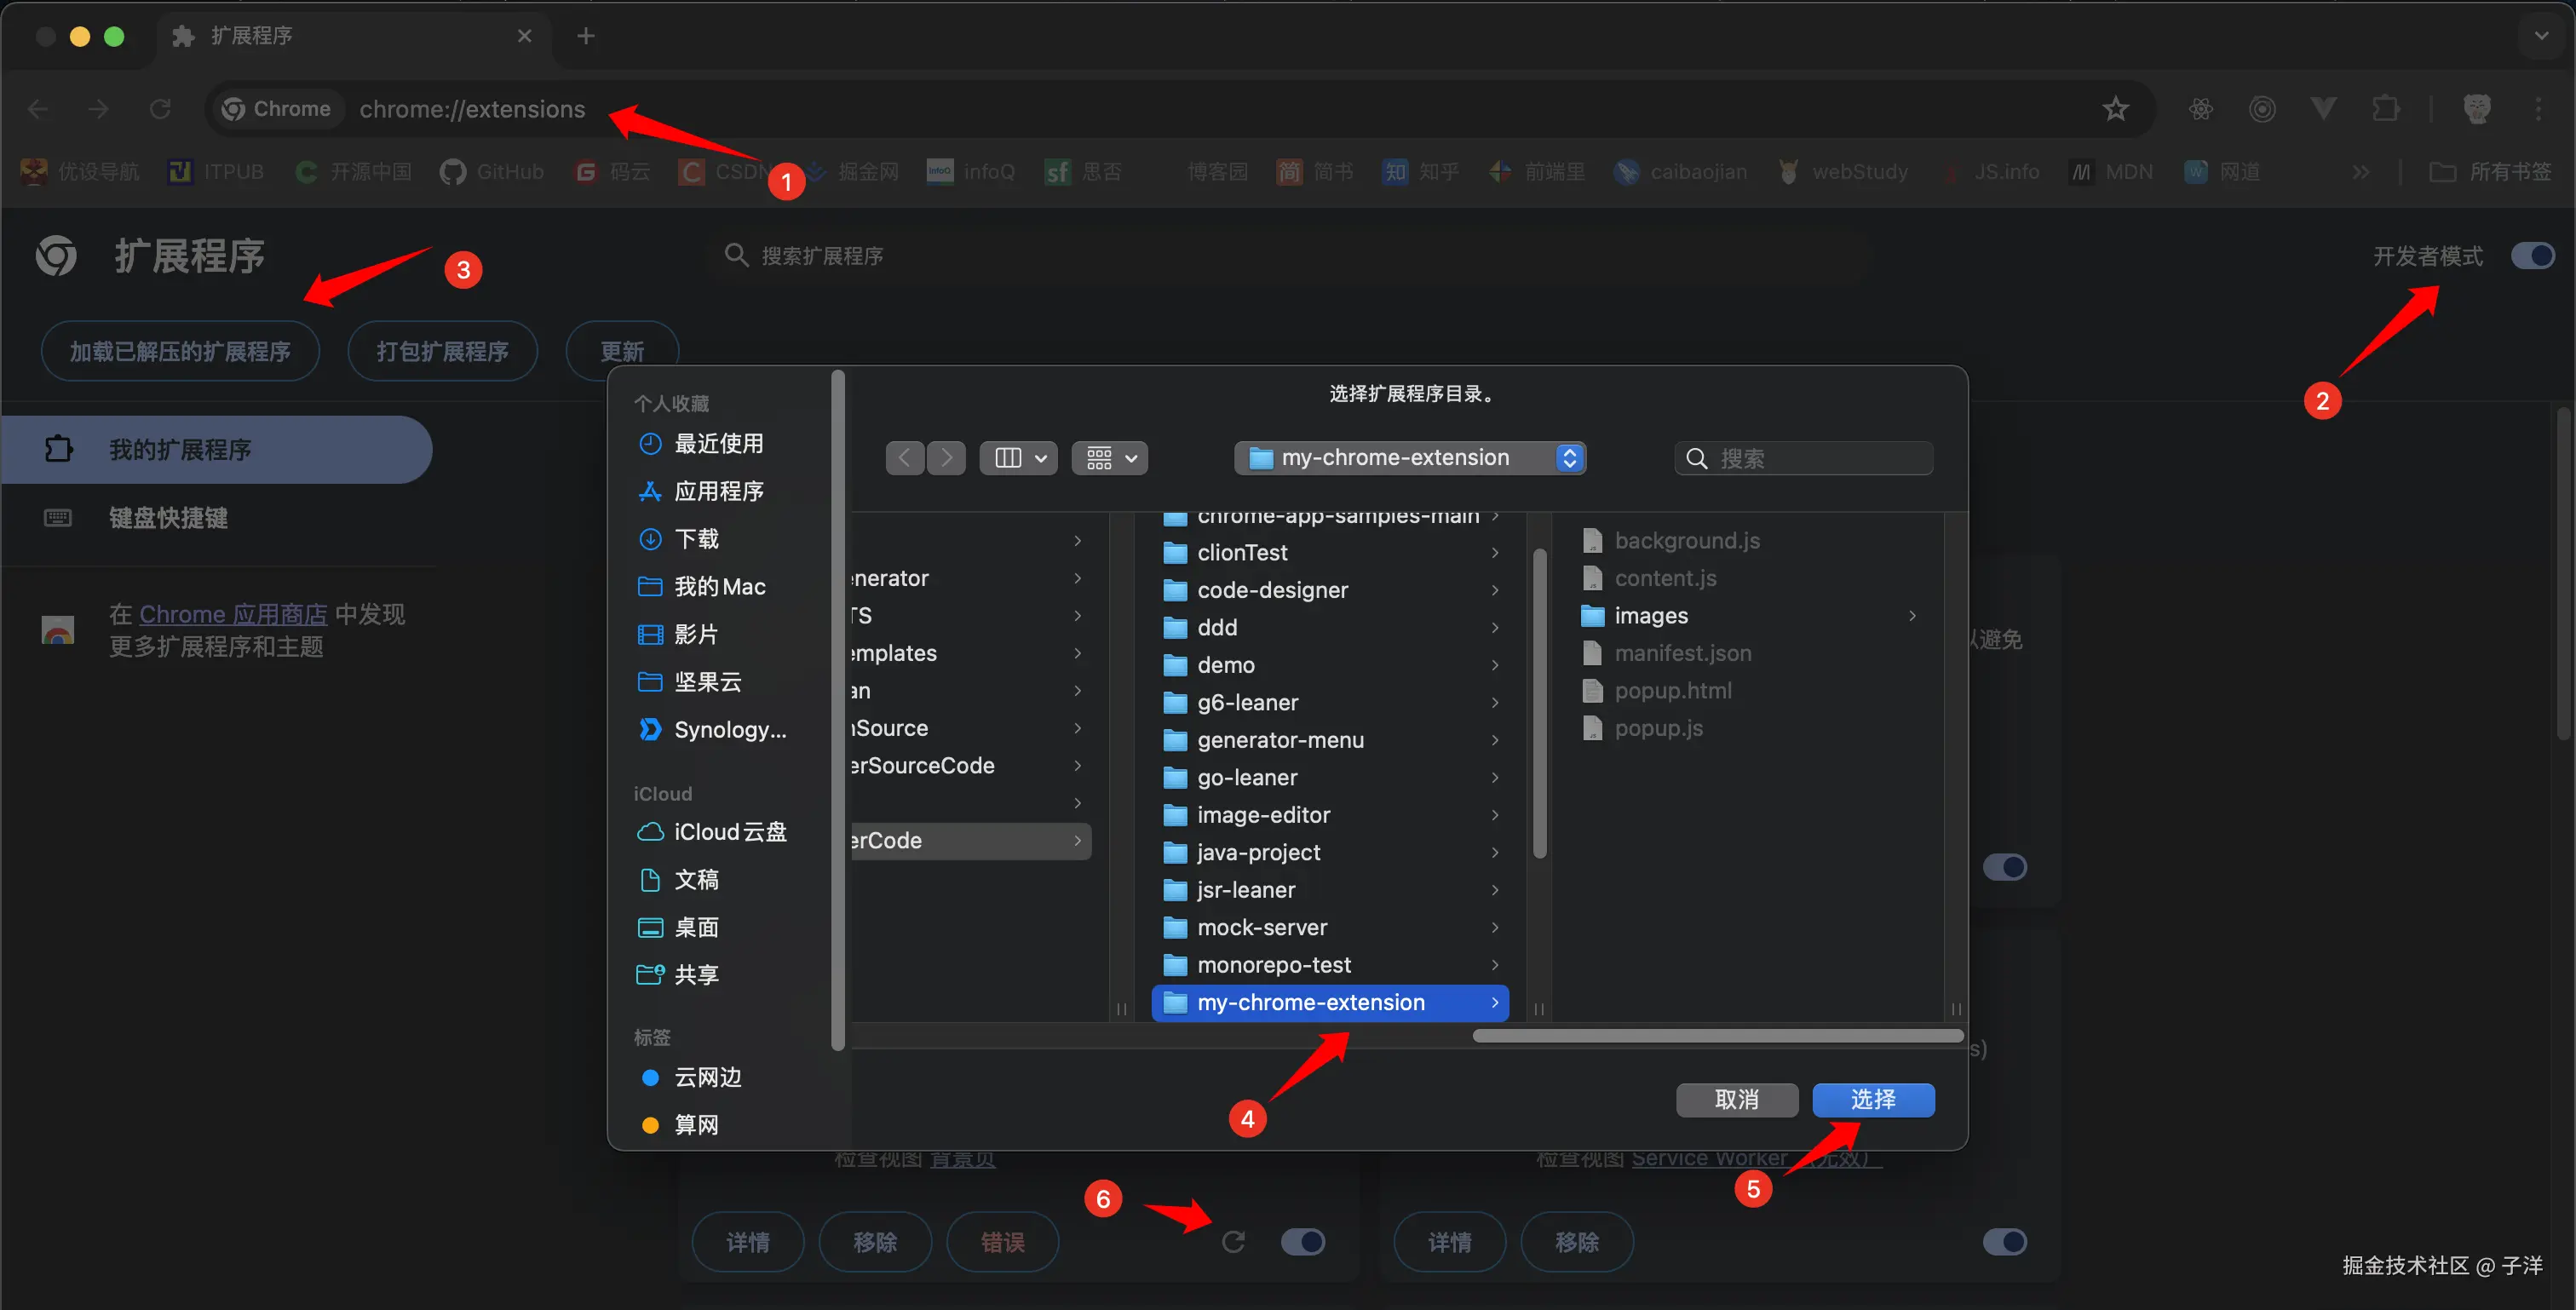Bookmark this page with star icon

coord(2115,109)
